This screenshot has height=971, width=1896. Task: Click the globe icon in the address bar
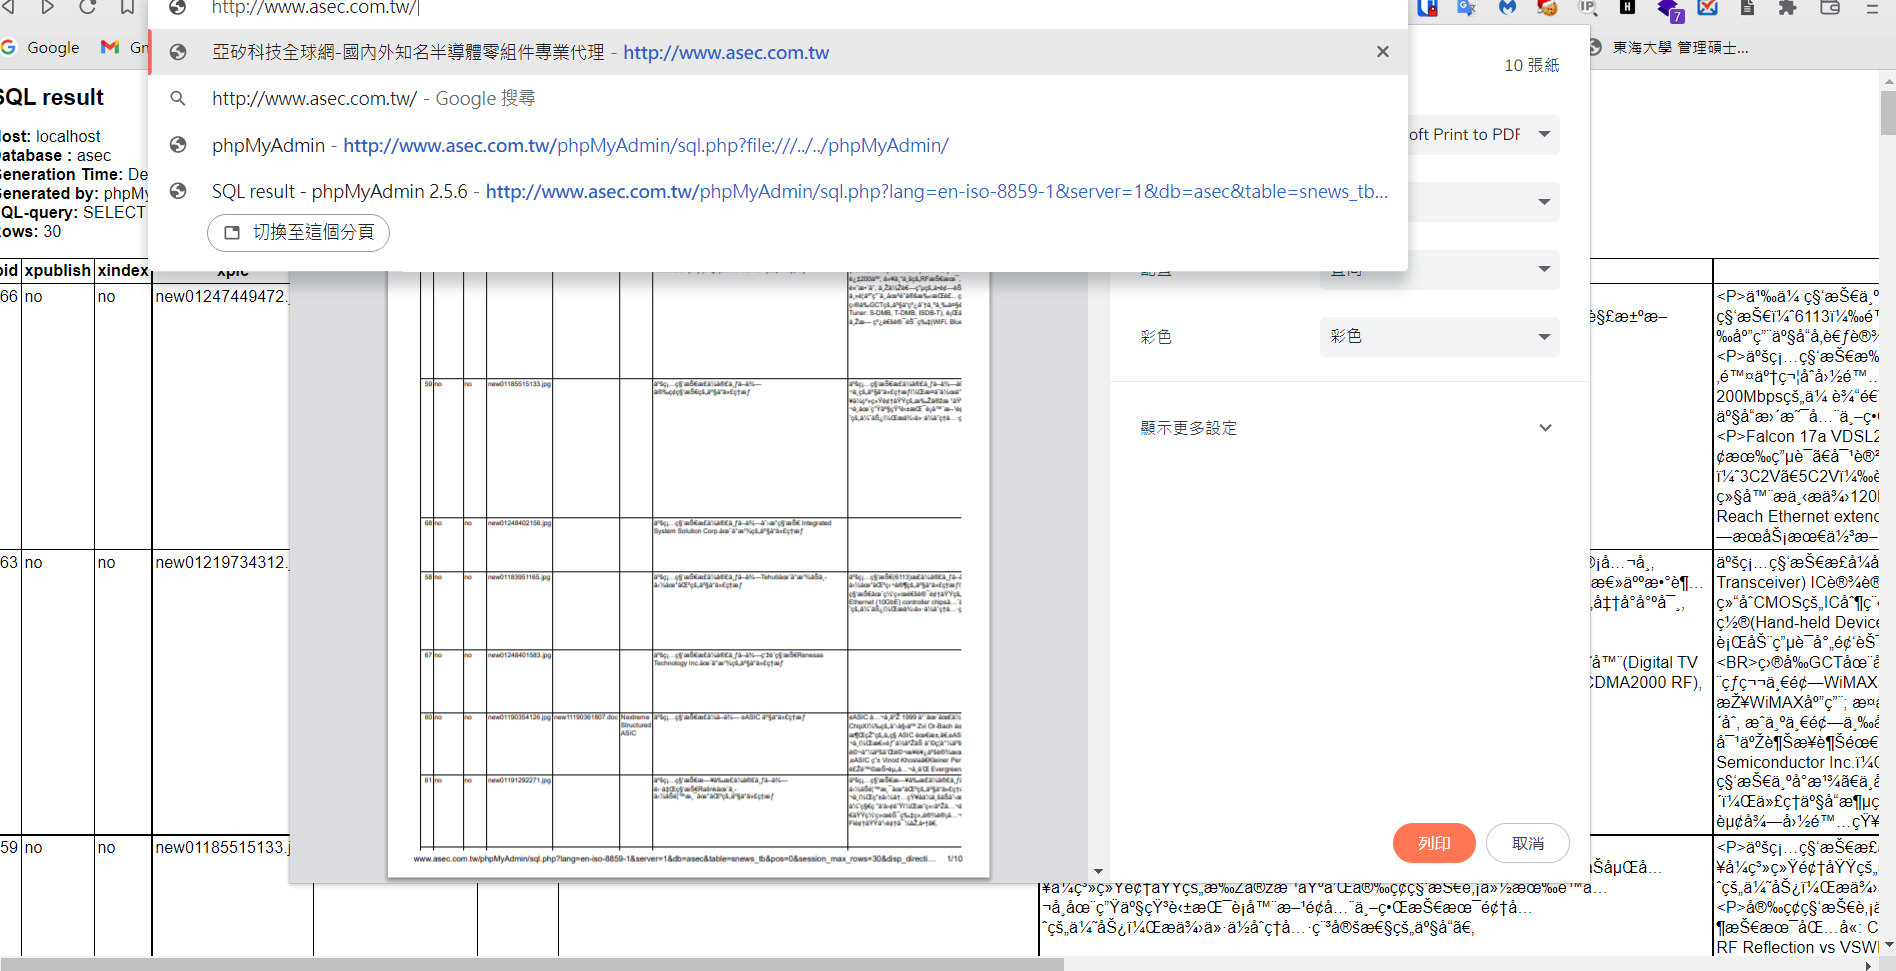(177, 8)
